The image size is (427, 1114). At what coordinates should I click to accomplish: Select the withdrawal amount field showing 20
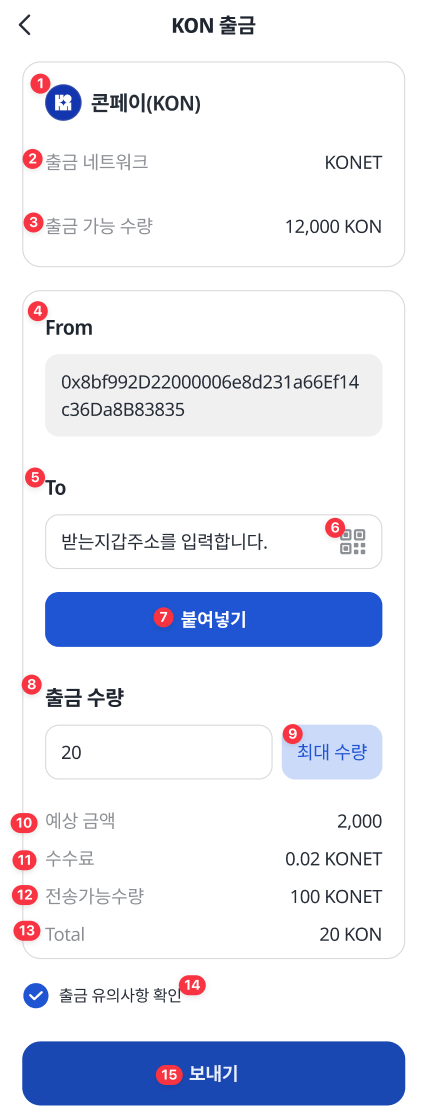158,752
